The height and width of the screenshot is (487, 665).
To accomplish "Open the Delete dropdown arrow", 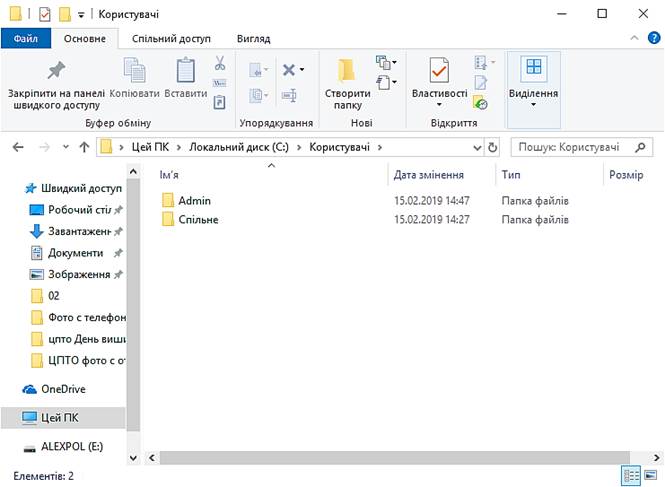I will [302, 70].
